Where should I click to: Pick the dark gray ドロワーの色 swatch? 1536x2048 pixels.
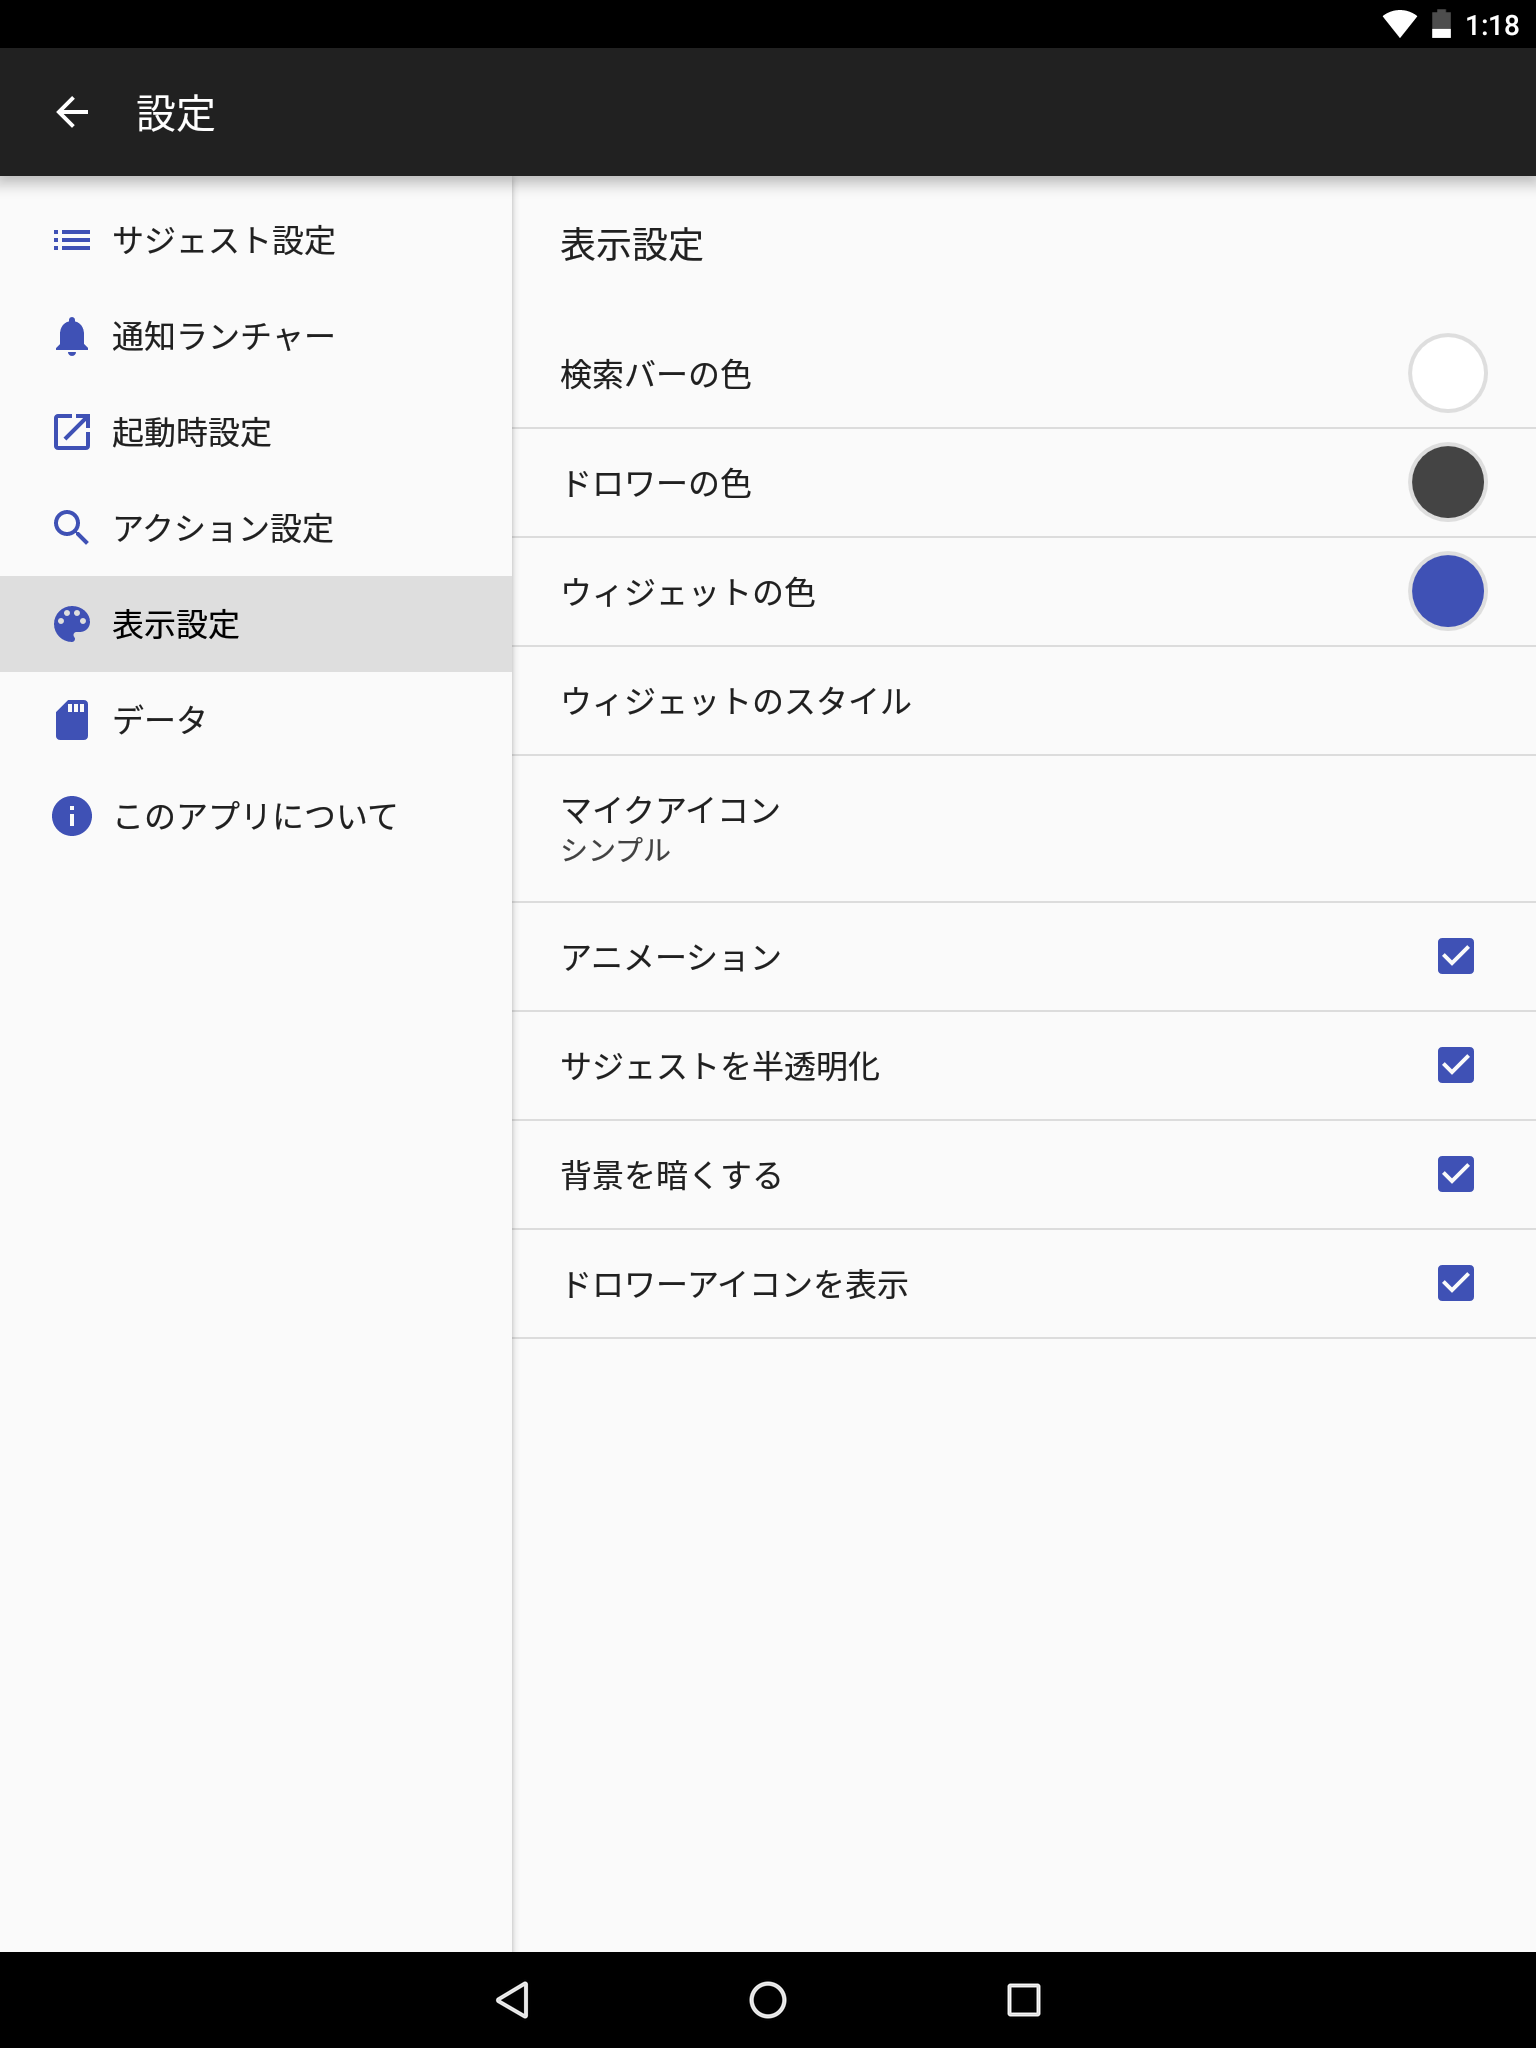1448,482
